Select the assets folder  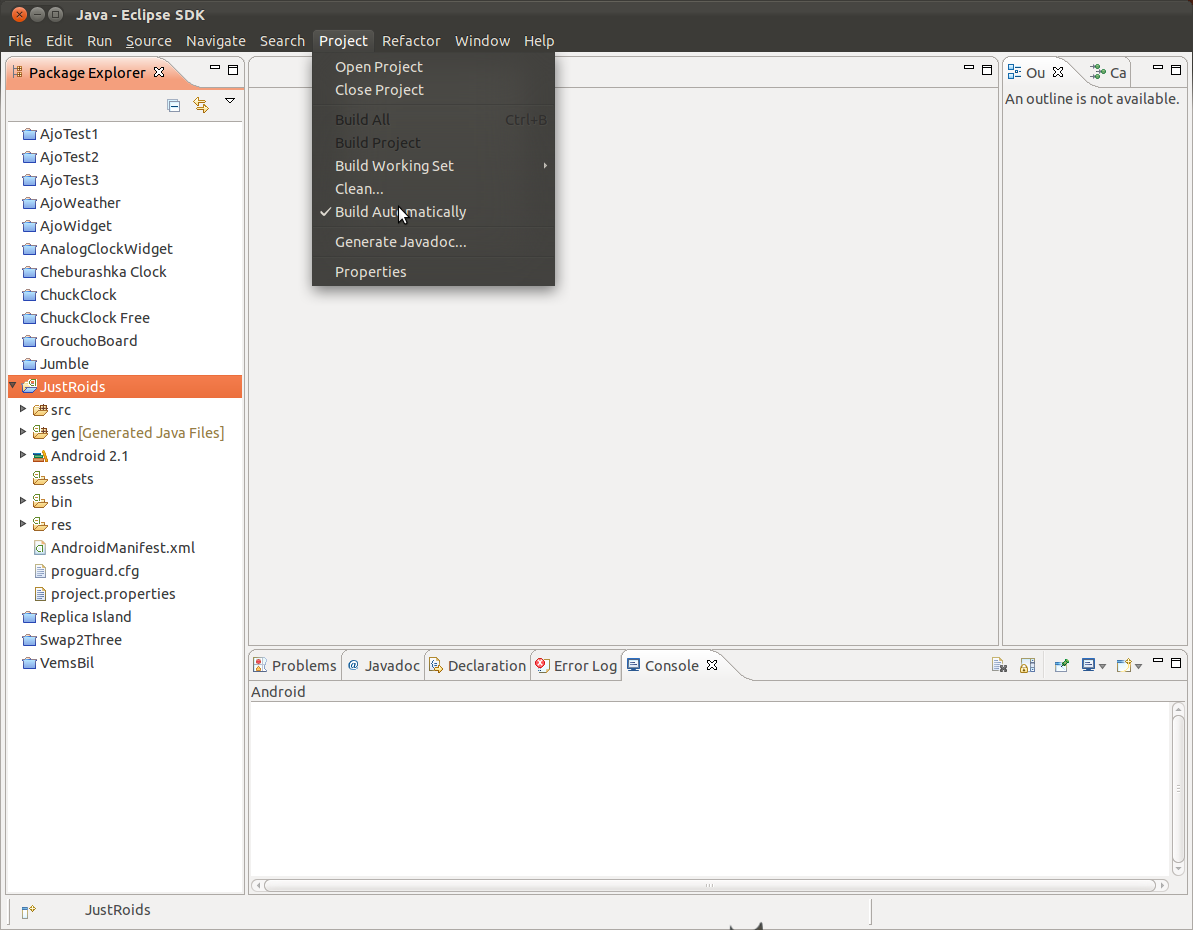tap(63, 479)
